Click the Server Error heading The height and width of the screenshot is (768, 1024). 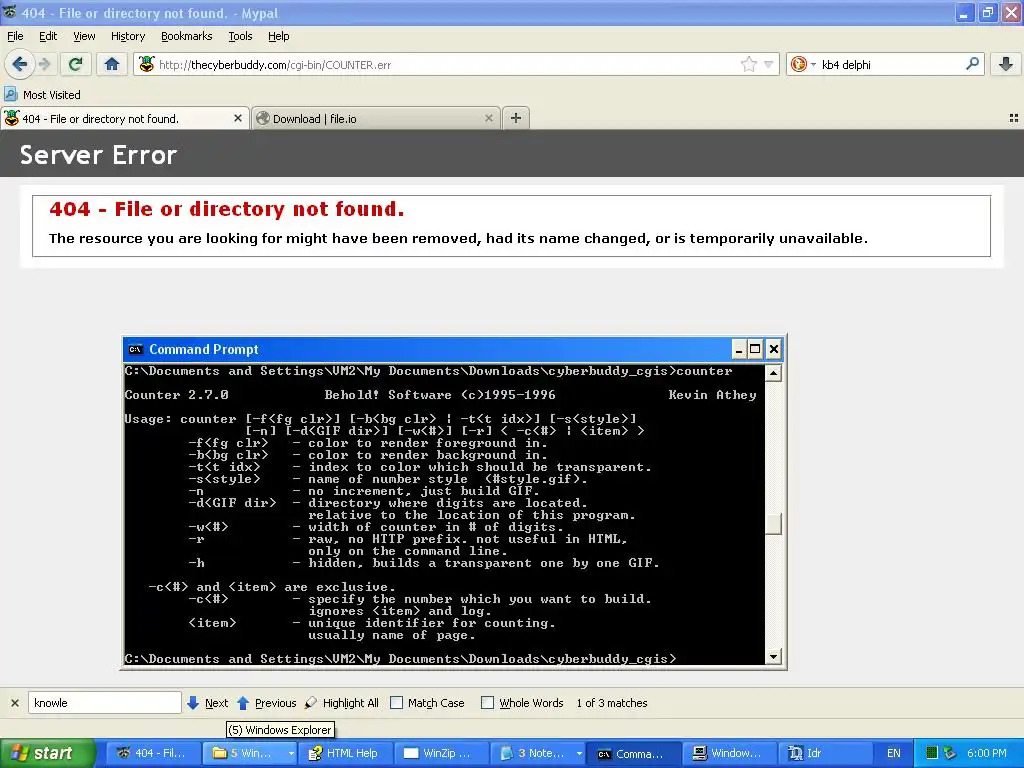(98, 155)
